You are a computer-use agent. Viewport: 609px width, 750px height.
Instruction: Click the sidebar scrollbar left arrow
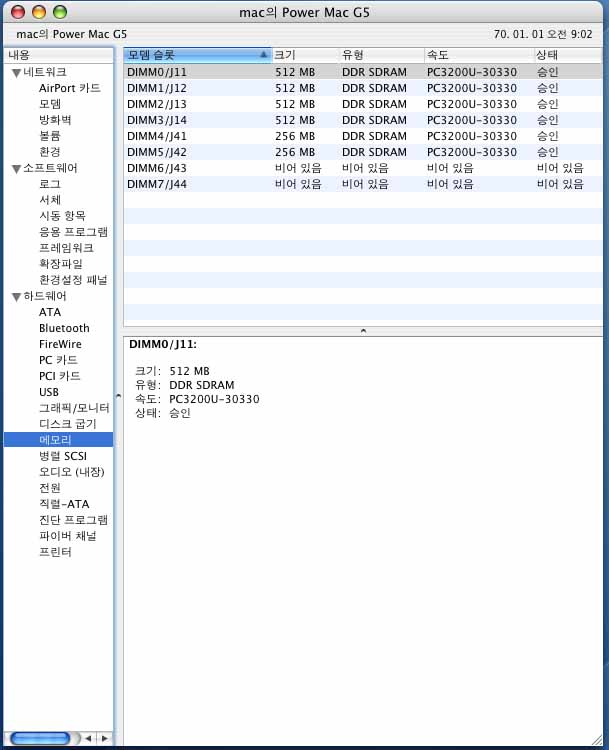coord(87,739)
